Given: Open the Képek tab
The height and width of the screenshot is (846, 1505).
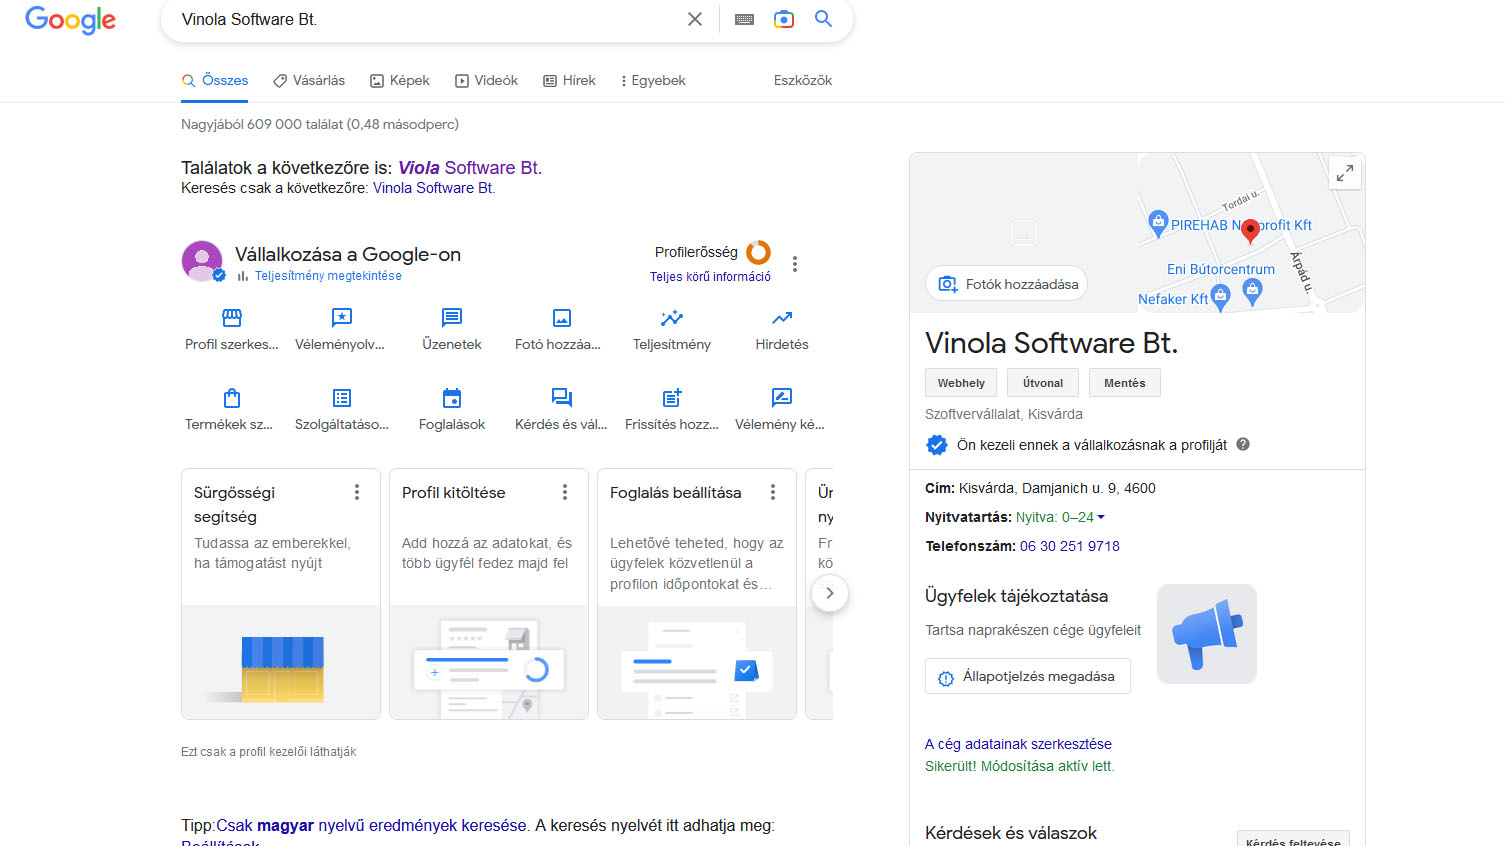Looking at the screenshot, I should coord(400,80).
